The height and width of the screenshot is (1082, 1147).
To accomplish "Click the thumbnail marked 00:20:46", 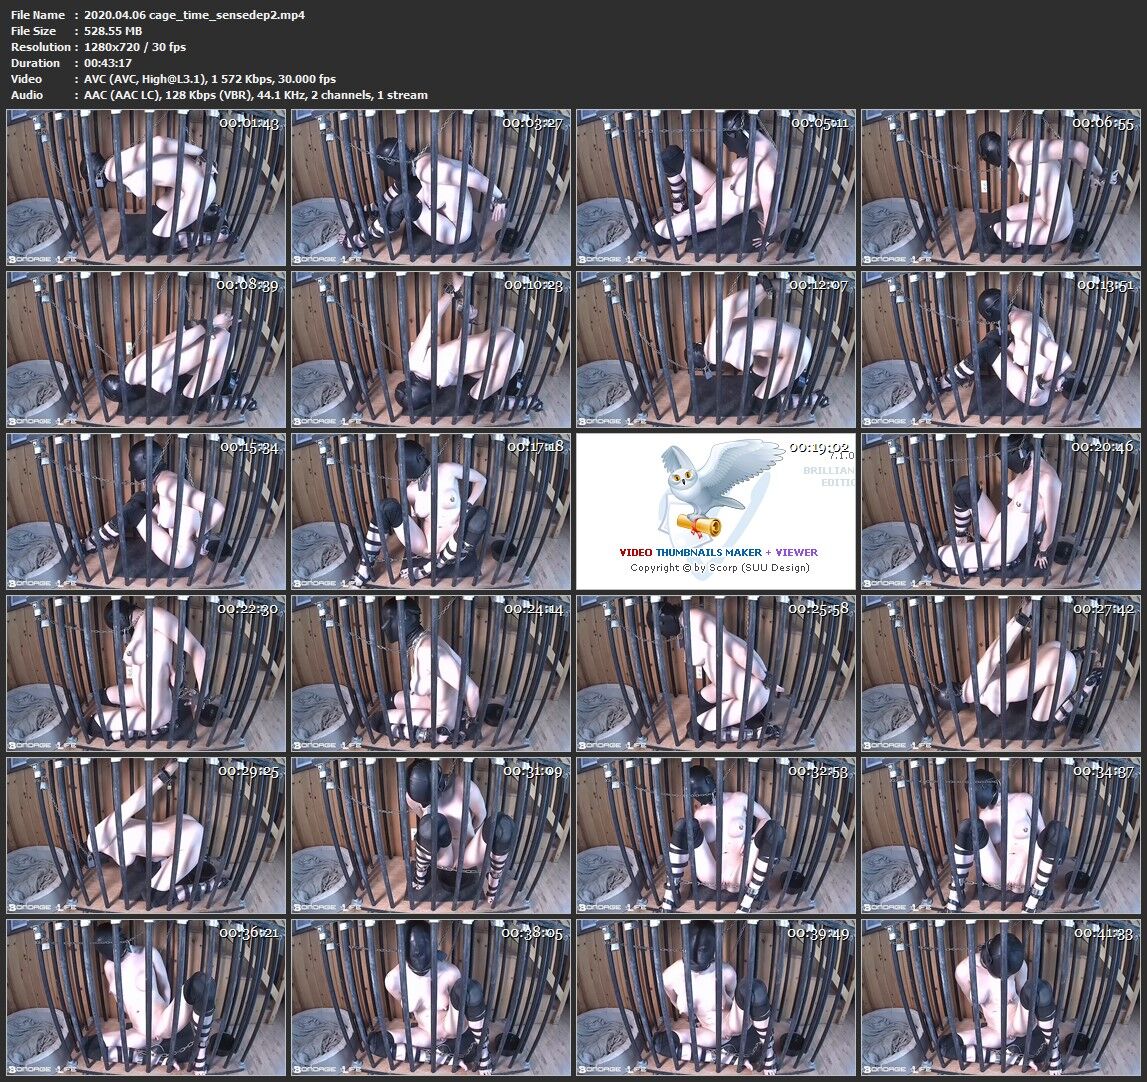I will [x=1000, y=511].
